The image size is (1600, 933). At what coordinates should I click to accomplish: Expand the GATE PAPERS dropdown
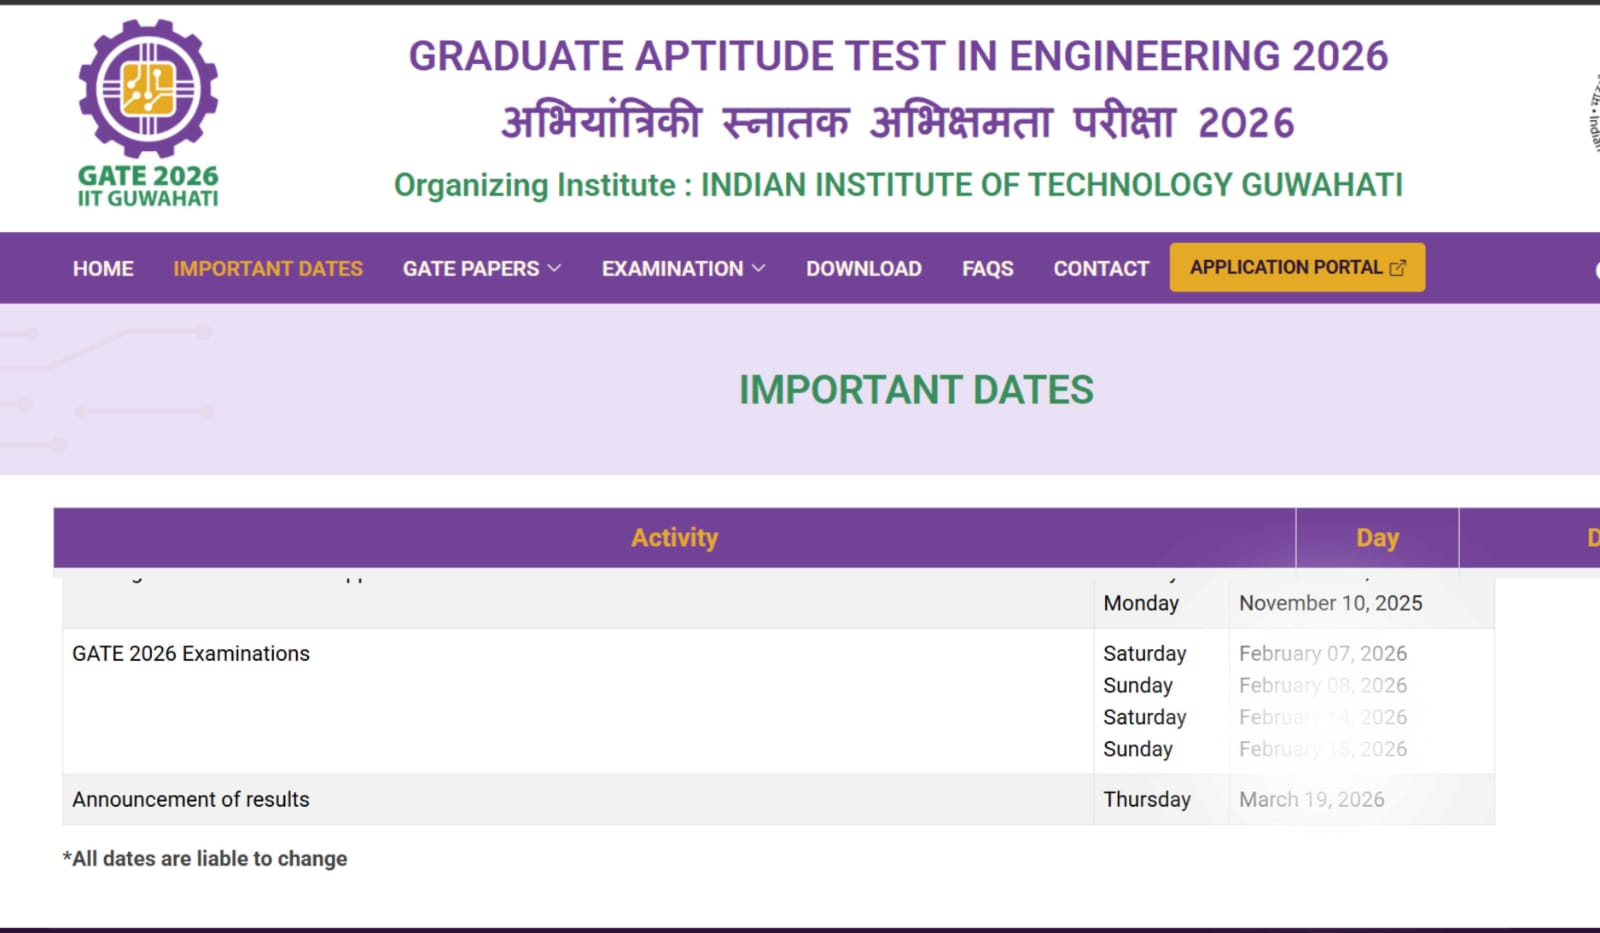point(482,269)
